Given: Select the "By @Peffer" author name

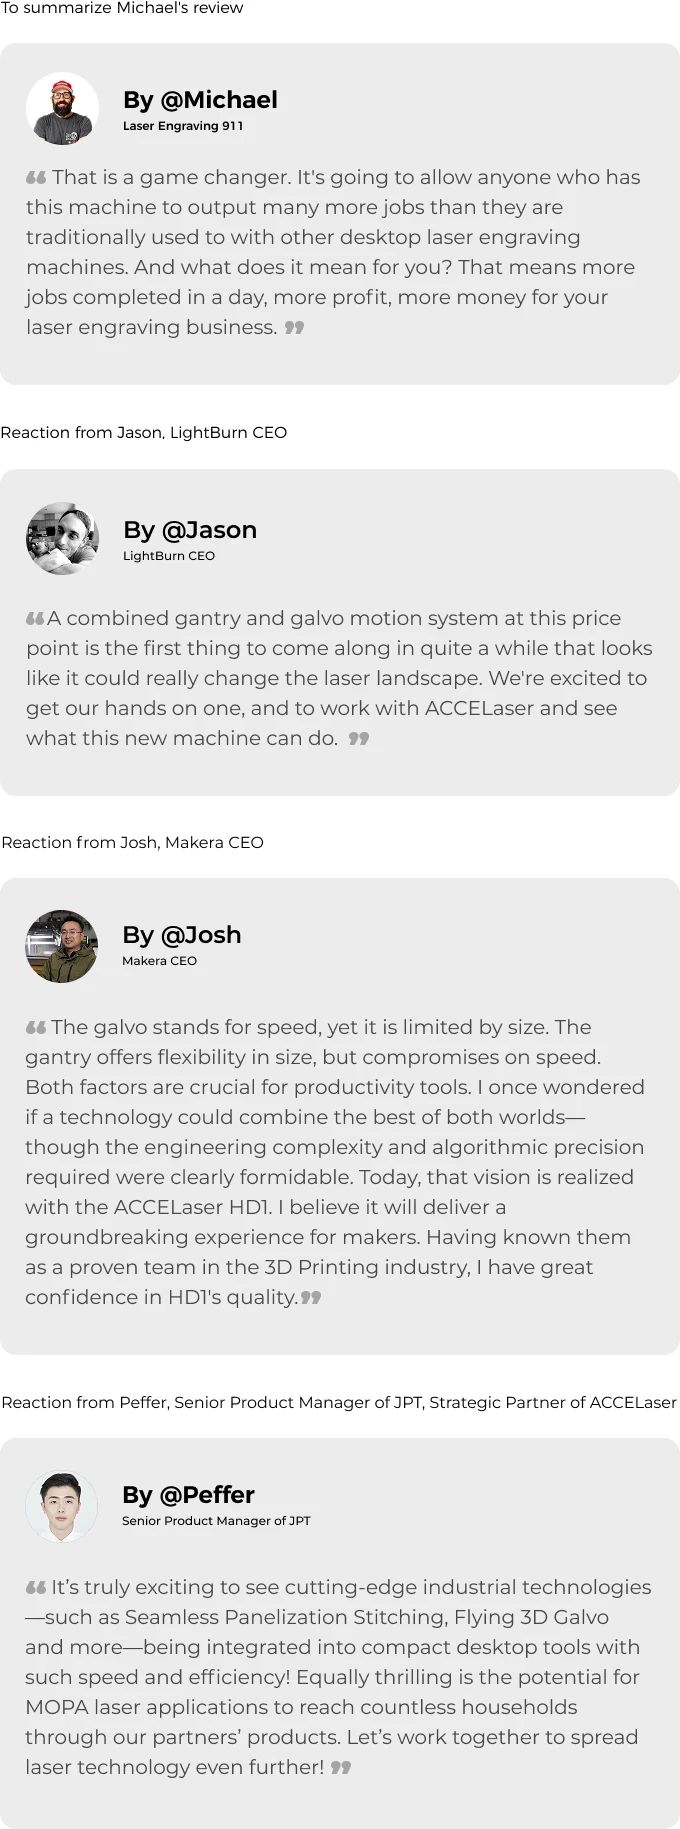Looking at the screenshot, I should 188,1495.
